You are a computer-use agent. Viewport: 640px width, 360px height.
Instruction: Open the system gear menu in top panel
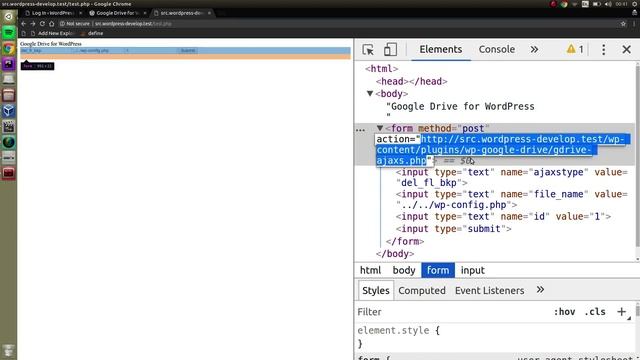pos(635,4)
